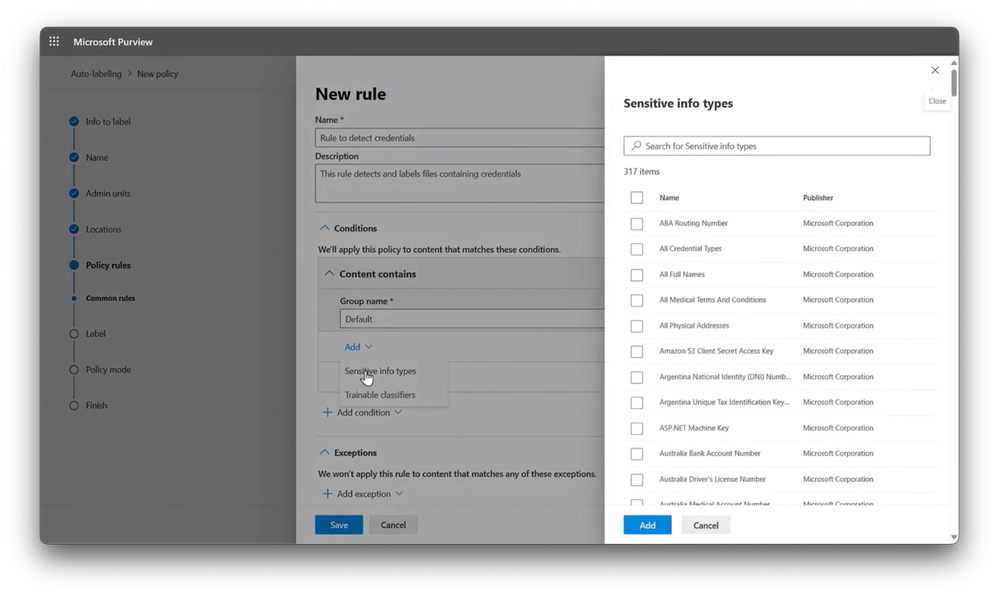999x597 pixels.
Task: Click Save in New rule
Action: pos(339,525)
